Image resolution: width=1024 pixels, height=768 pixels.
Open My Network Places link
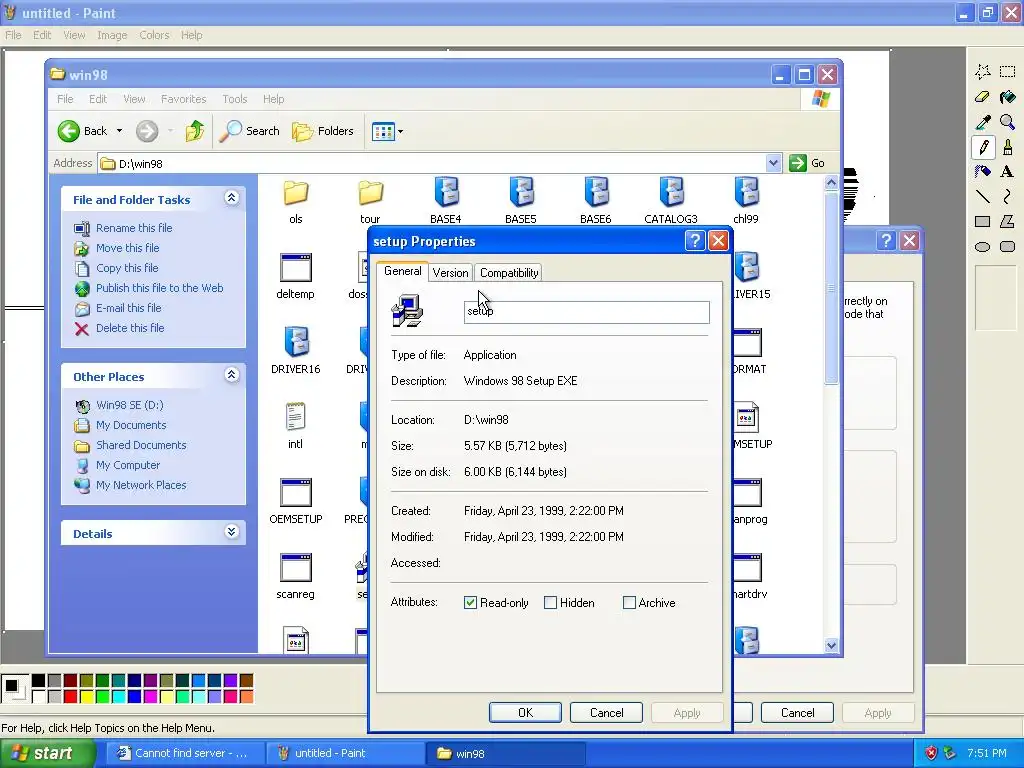[141, 485]
